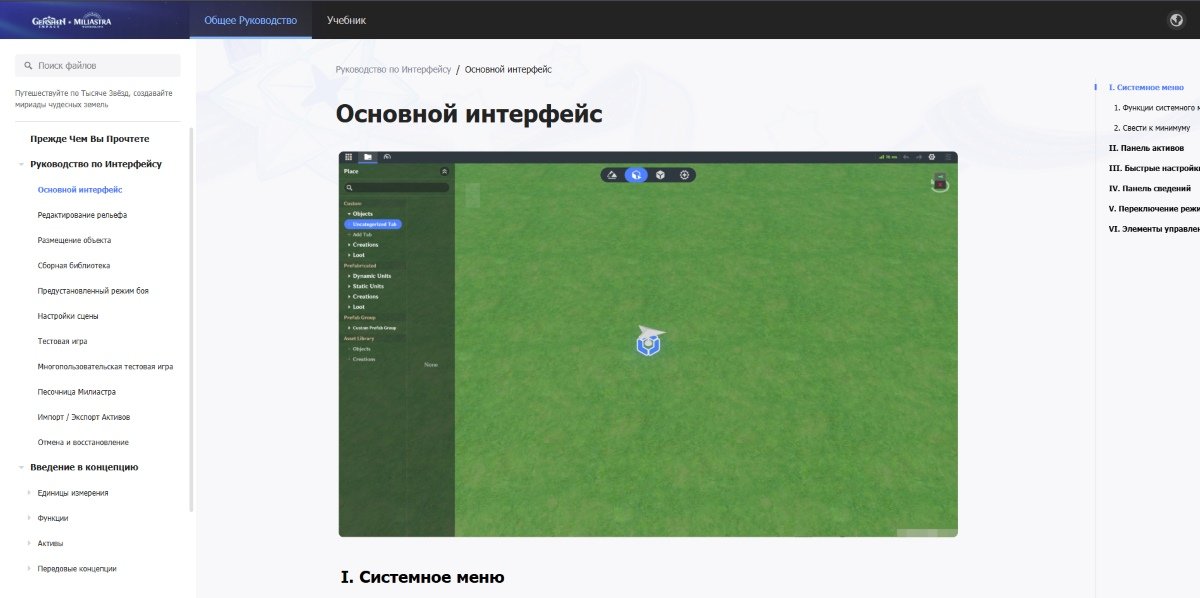Click the globe language icon in header
The width and height of the screenshot is (1200, 598).
(1176, 20)
